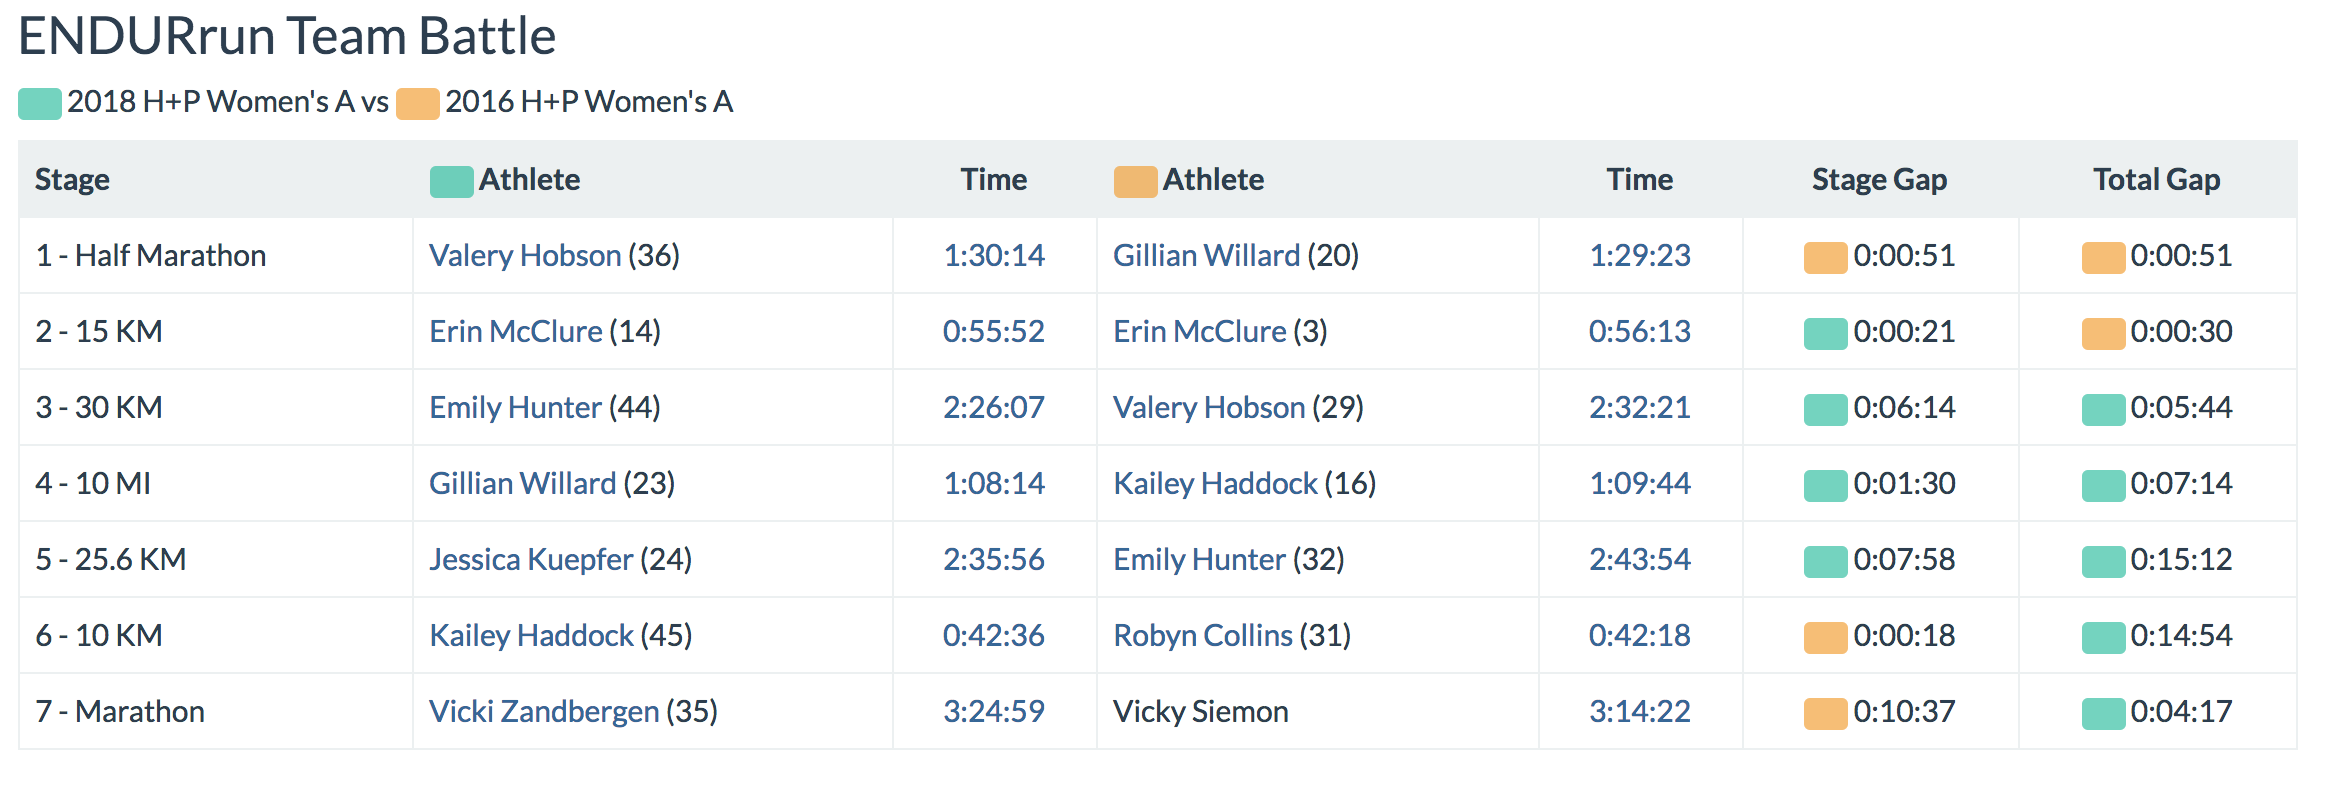
Task: Click the Total Gap column header
Action: point(2156,180)
